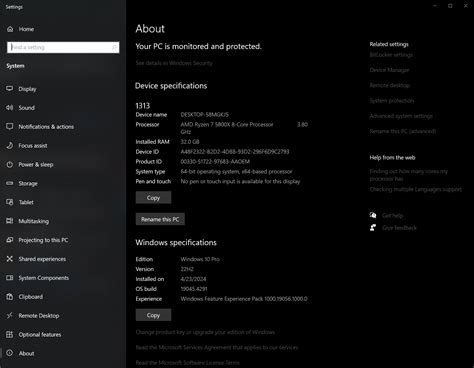The height and width of the screenshot is (368, 474).
Task: Click the Focus assist moon icon
Action: pos(10,145)
